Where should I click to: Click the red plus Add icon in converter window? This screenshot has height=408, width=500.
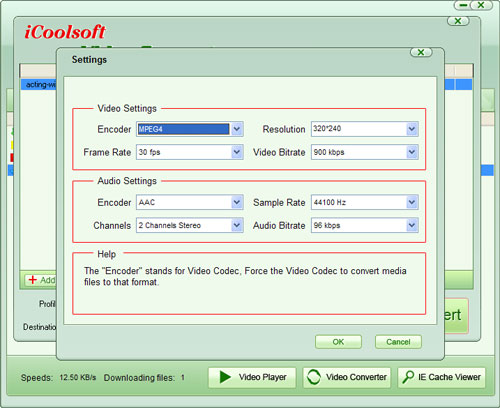pyautogui.click(x=32, y=280)
